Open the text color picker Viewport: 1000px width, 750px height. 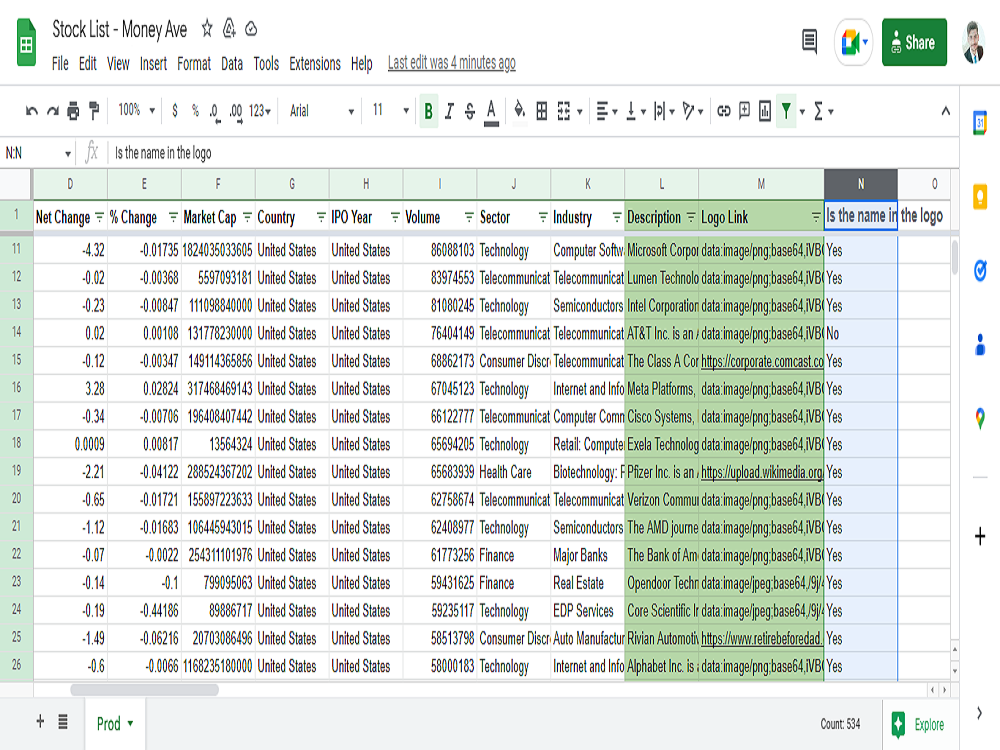[x=491, y=112]
